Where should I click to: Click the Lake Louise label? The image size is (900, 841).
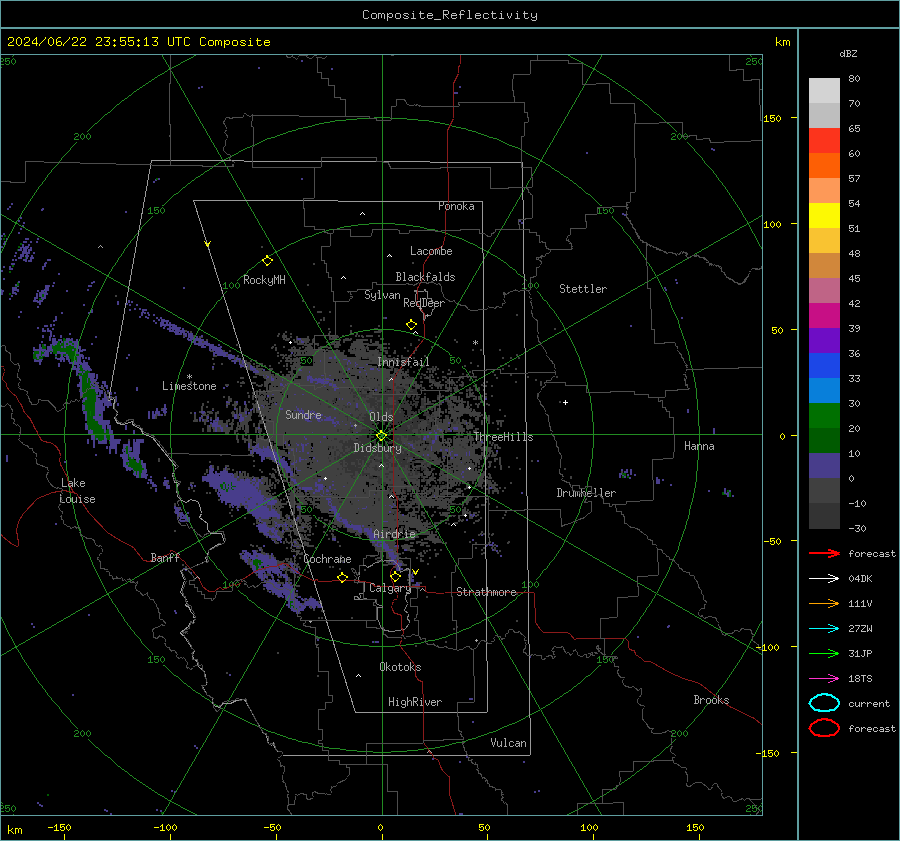click(78, 491)
